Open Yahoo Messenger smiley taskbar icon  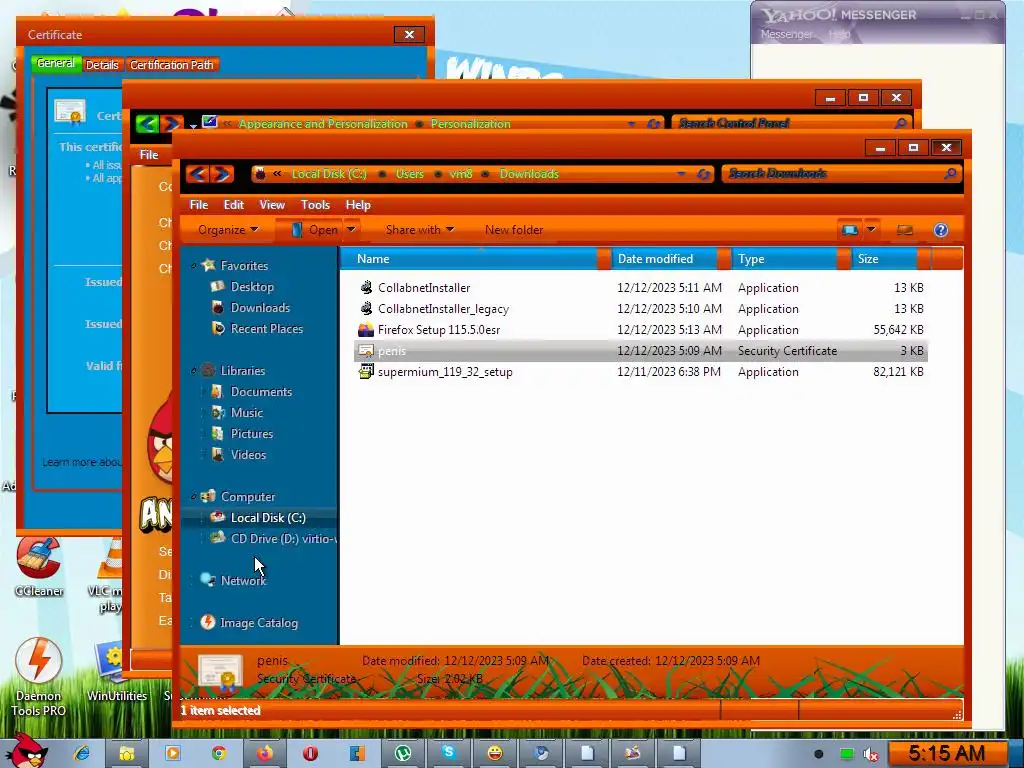[x=495, y=753]
